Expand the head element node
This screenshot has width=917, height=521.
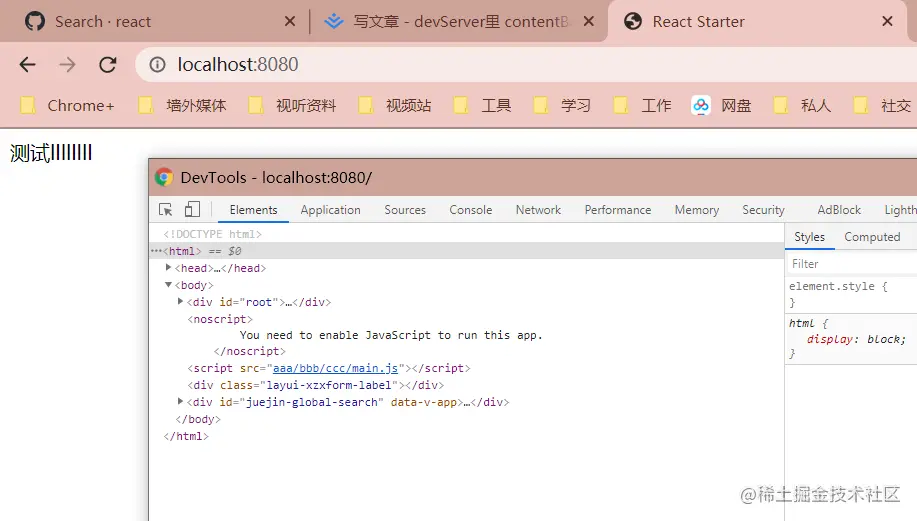pos(168,267)
